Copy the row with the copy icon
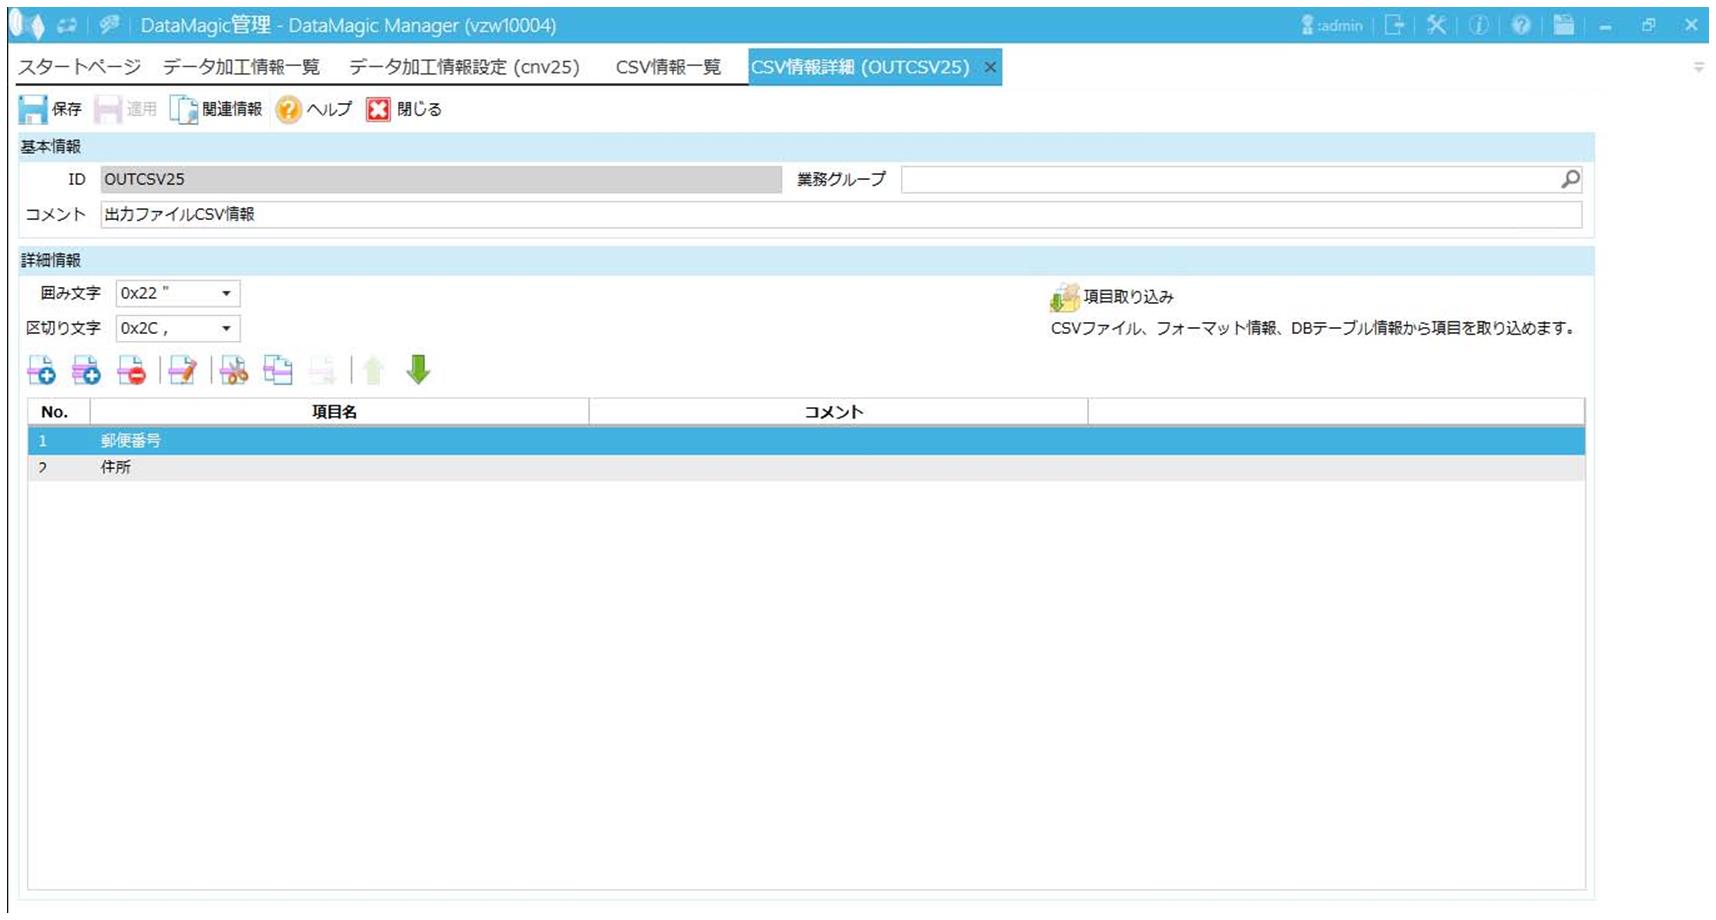 [278, 371]
